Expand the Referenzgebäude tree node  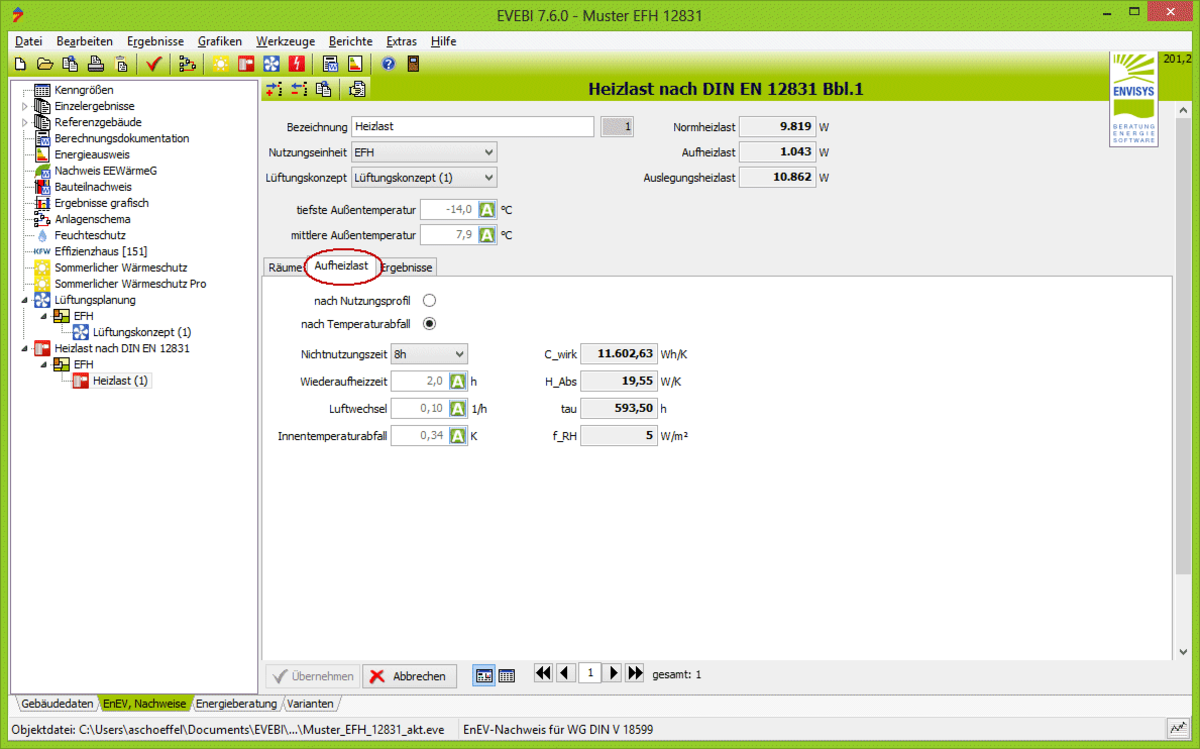point(26,122)
